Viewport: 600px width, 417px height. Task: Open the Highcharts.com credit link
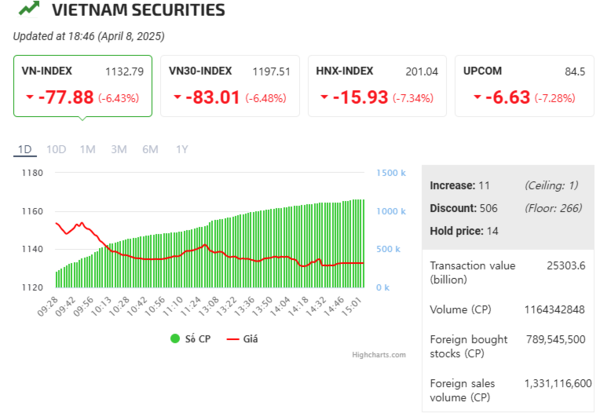378,355
